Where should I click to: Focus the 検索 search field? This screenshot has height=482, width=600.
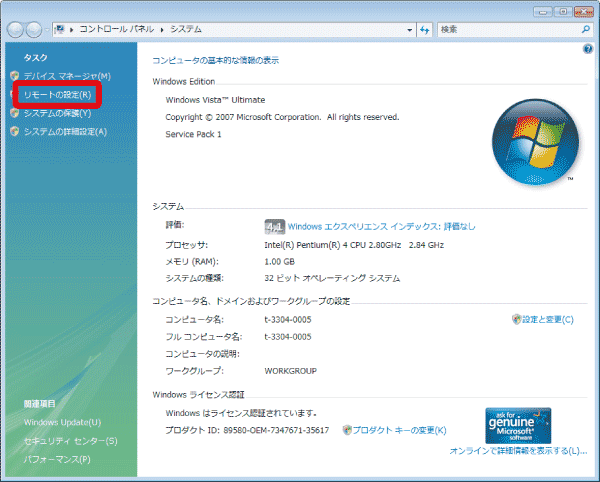point(509,29)
